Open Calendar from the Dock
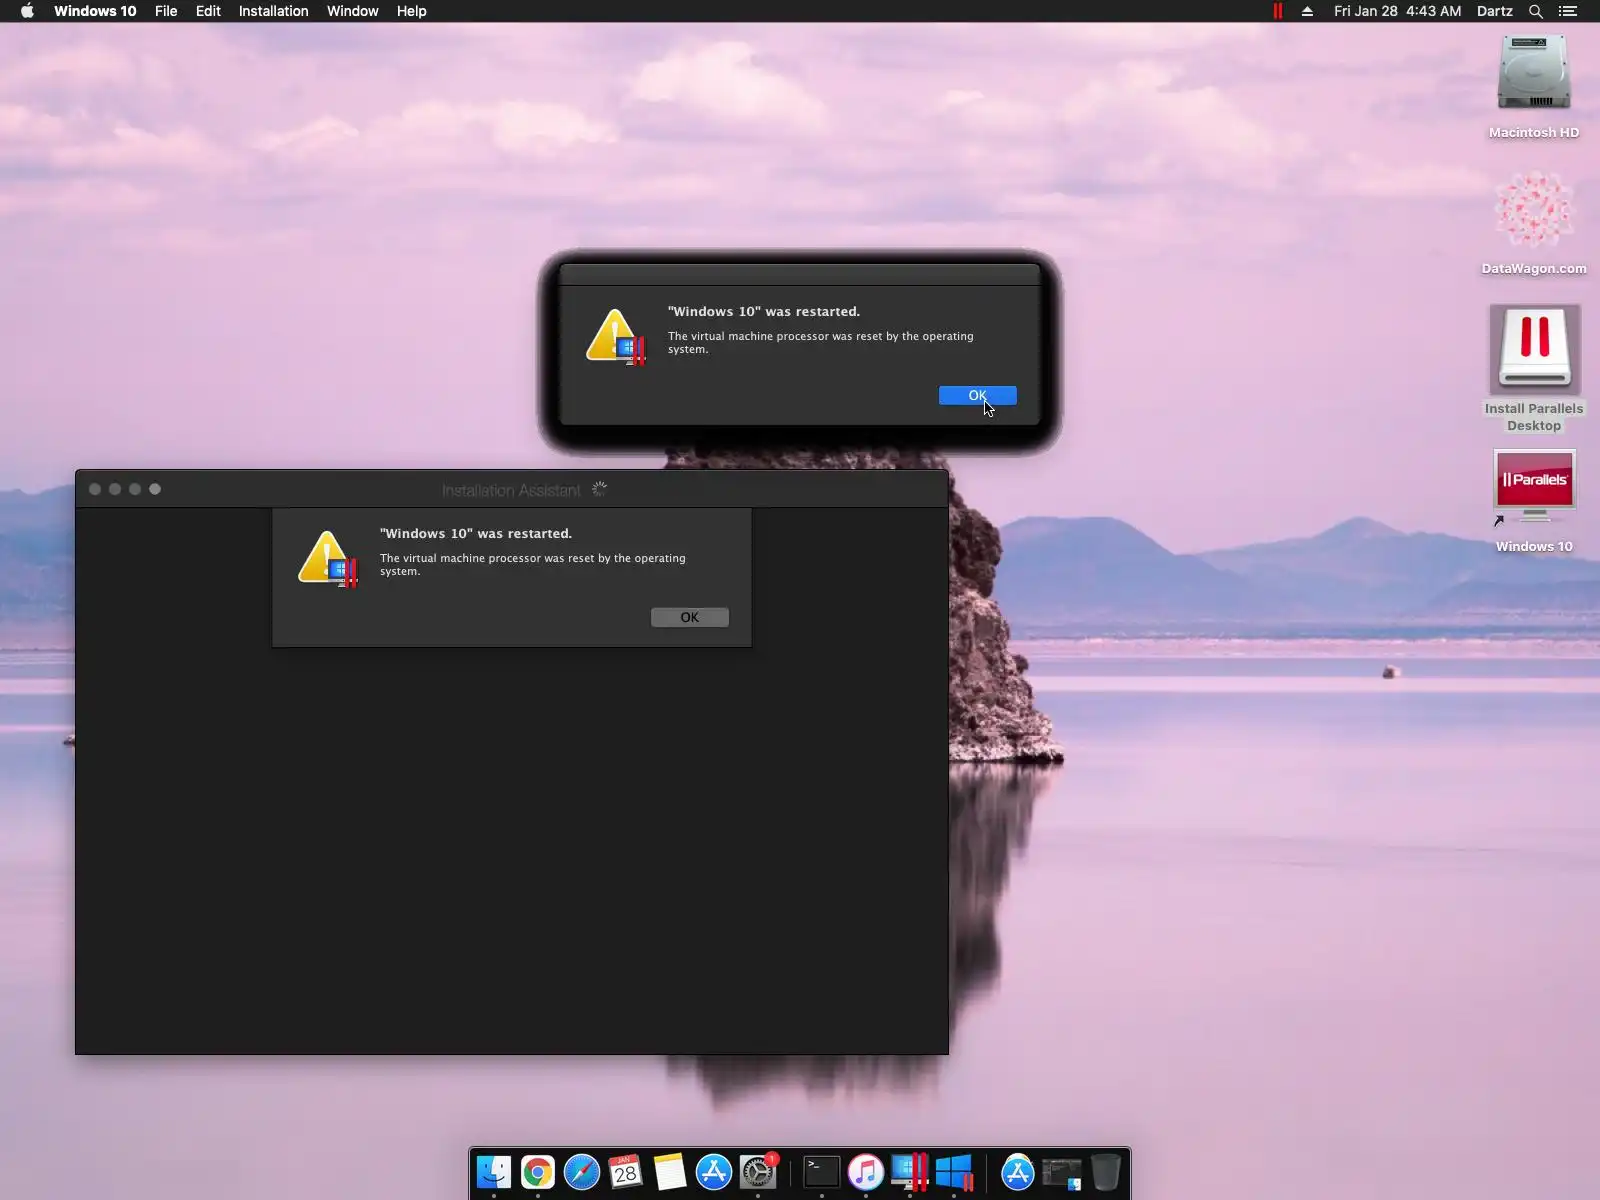The image size is (1600, 1200). click(626, 1172)
